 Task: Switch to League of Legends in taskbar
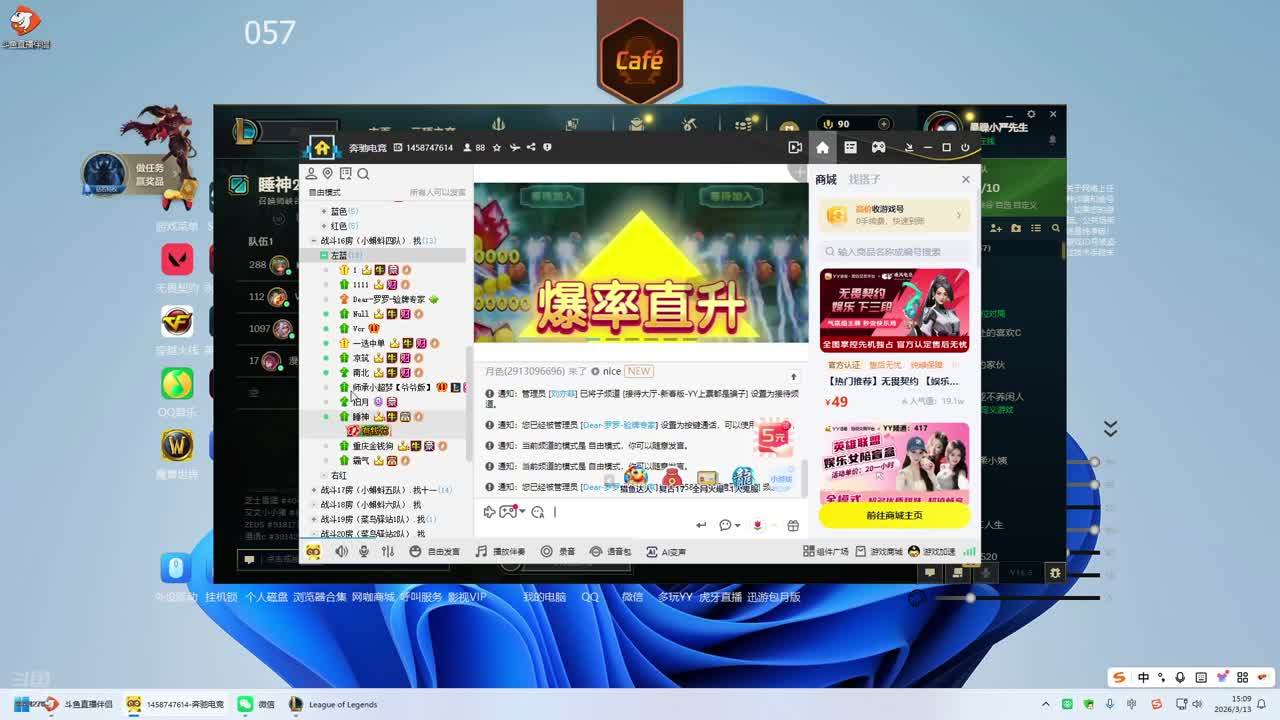point(333,704)
